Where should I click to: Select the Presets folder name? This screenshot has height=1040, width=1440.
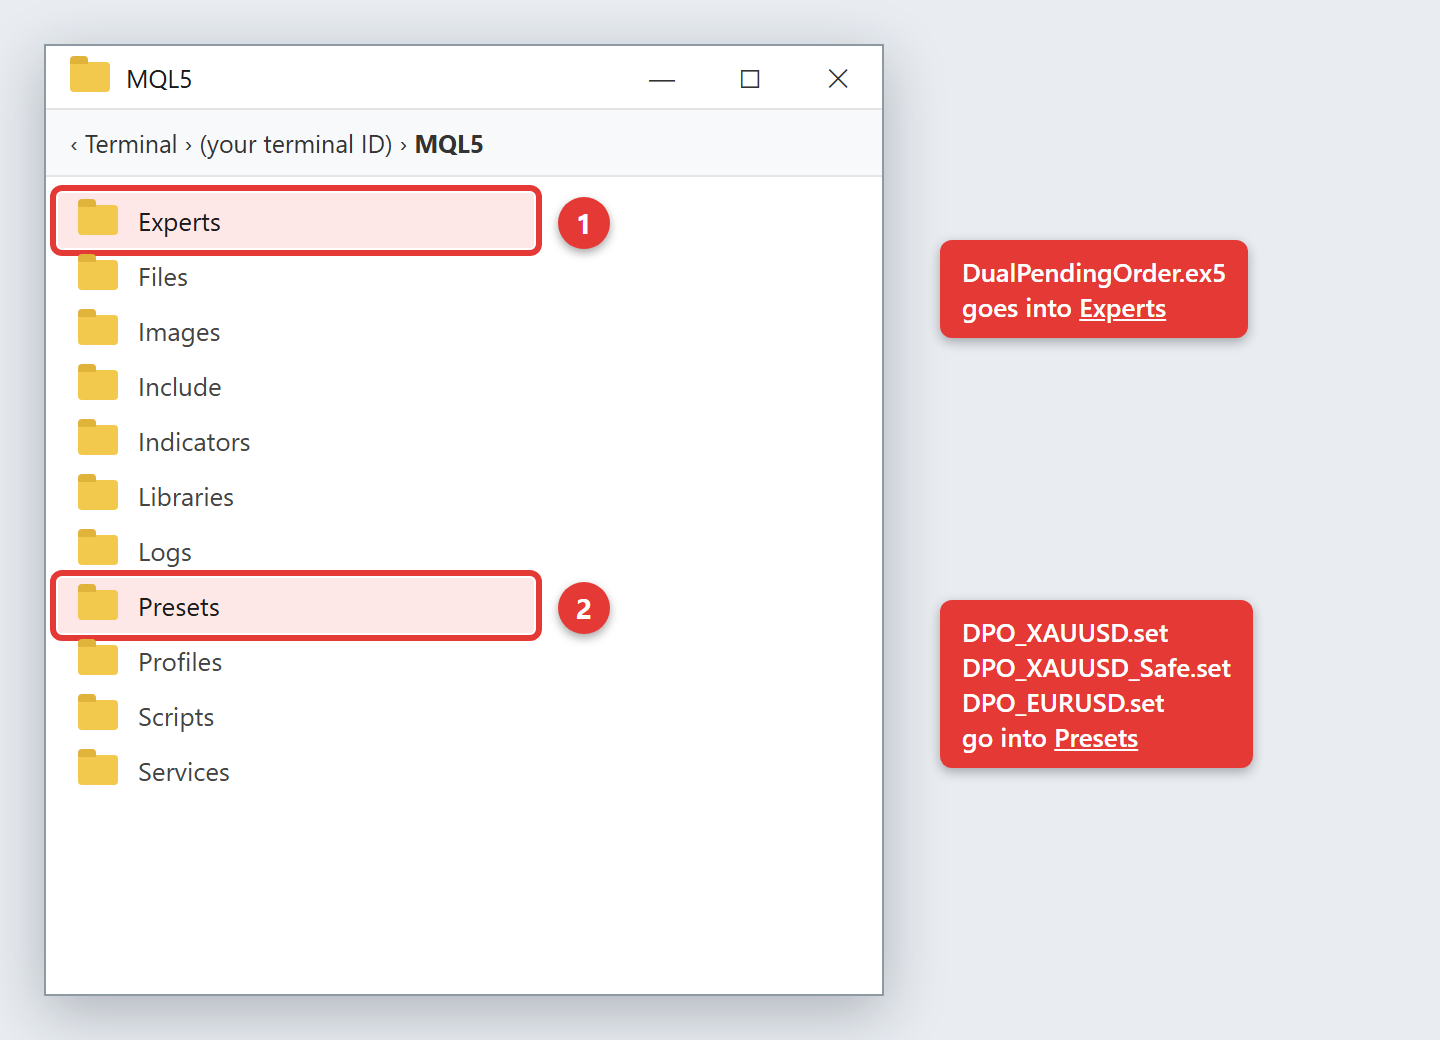tap(179, 607)
